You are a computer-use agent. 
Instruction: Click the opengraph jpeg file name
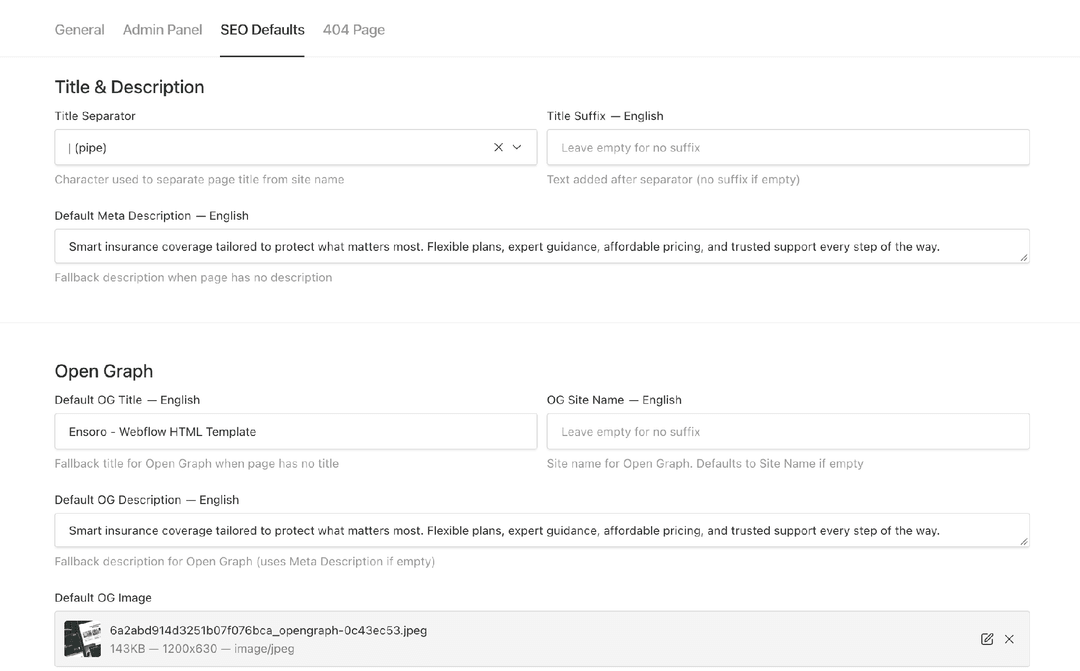(269, 630)
